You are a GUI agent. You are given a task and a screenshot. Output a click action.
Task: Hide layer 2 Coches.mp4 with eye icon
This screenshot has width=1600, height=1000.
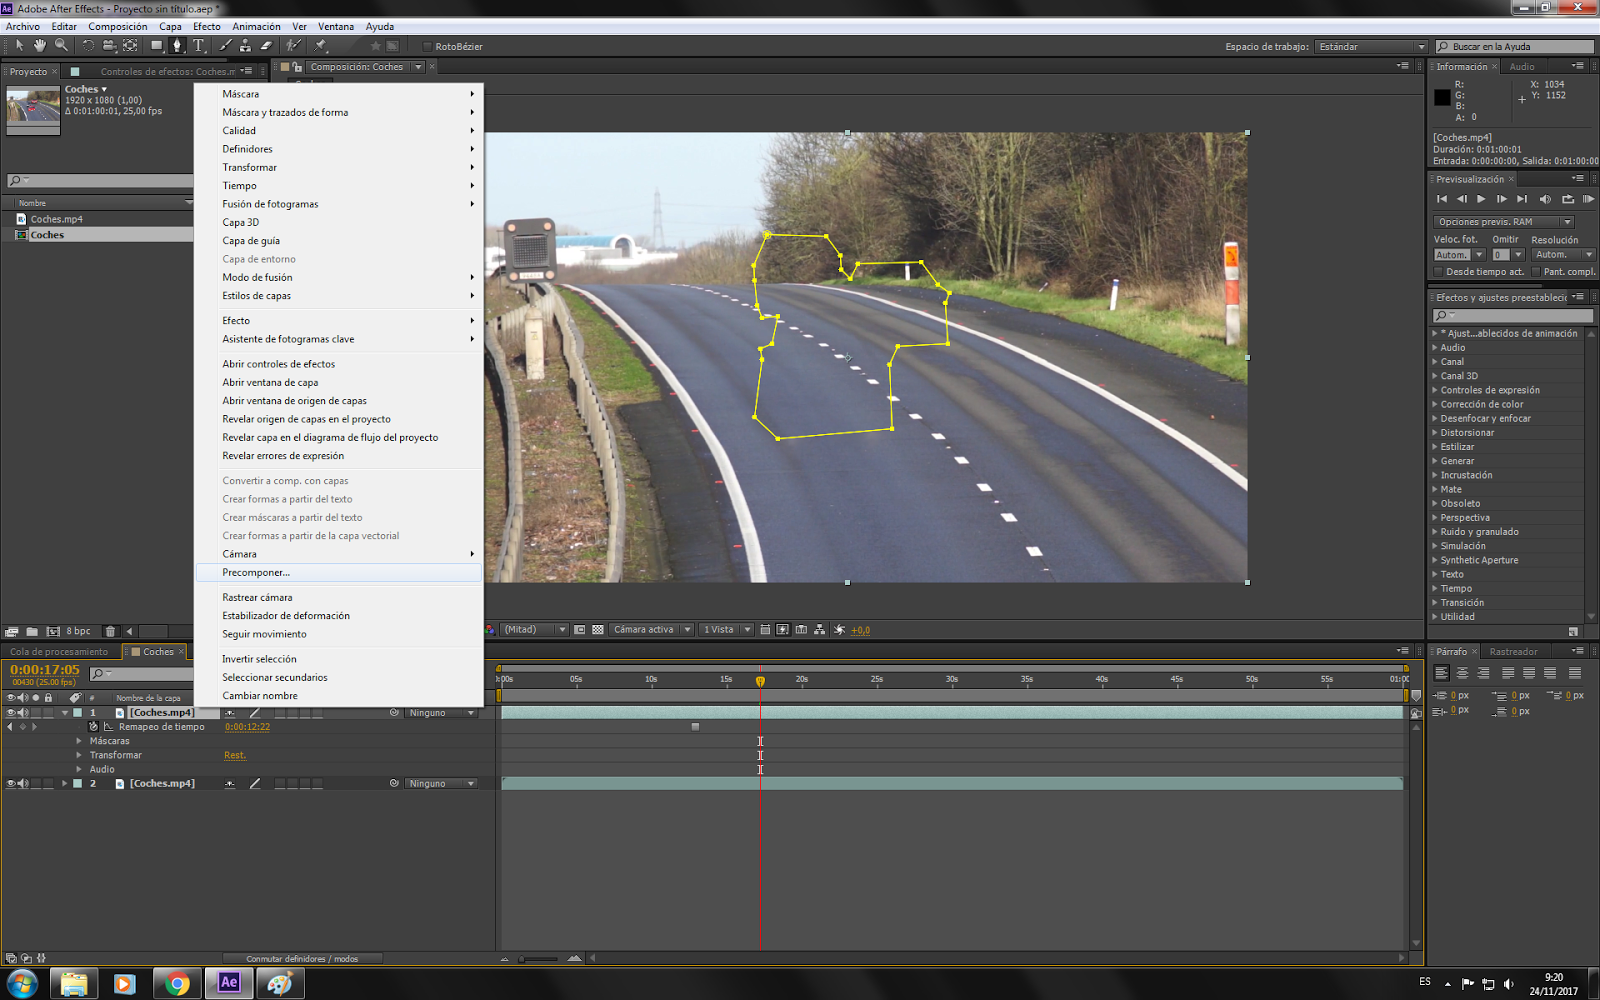point(11,784)
